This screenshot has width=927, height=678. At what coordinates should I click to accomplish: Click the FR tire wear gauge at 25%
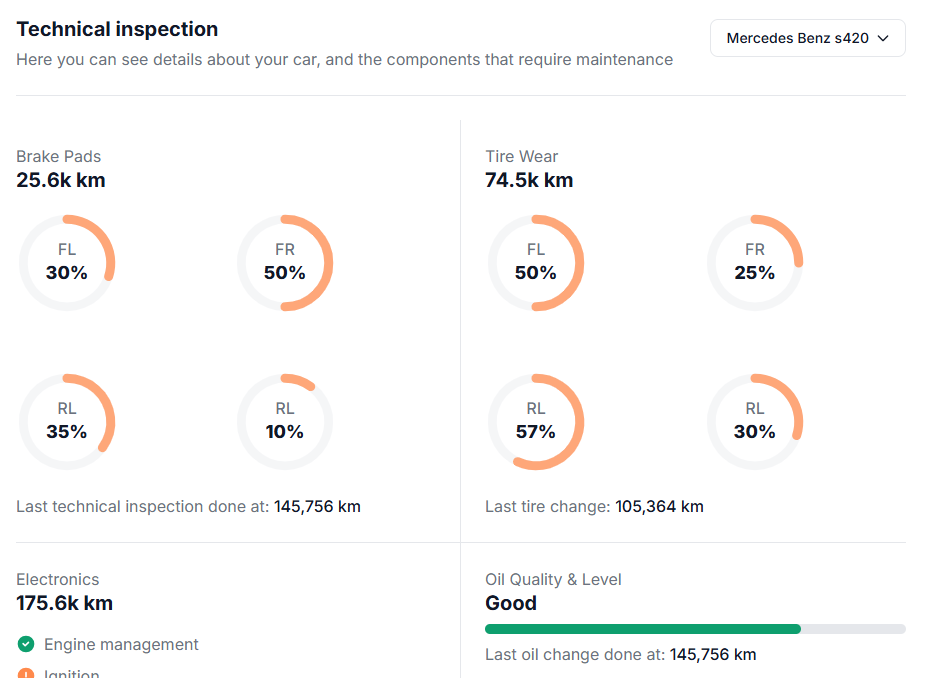coord(755,262)
